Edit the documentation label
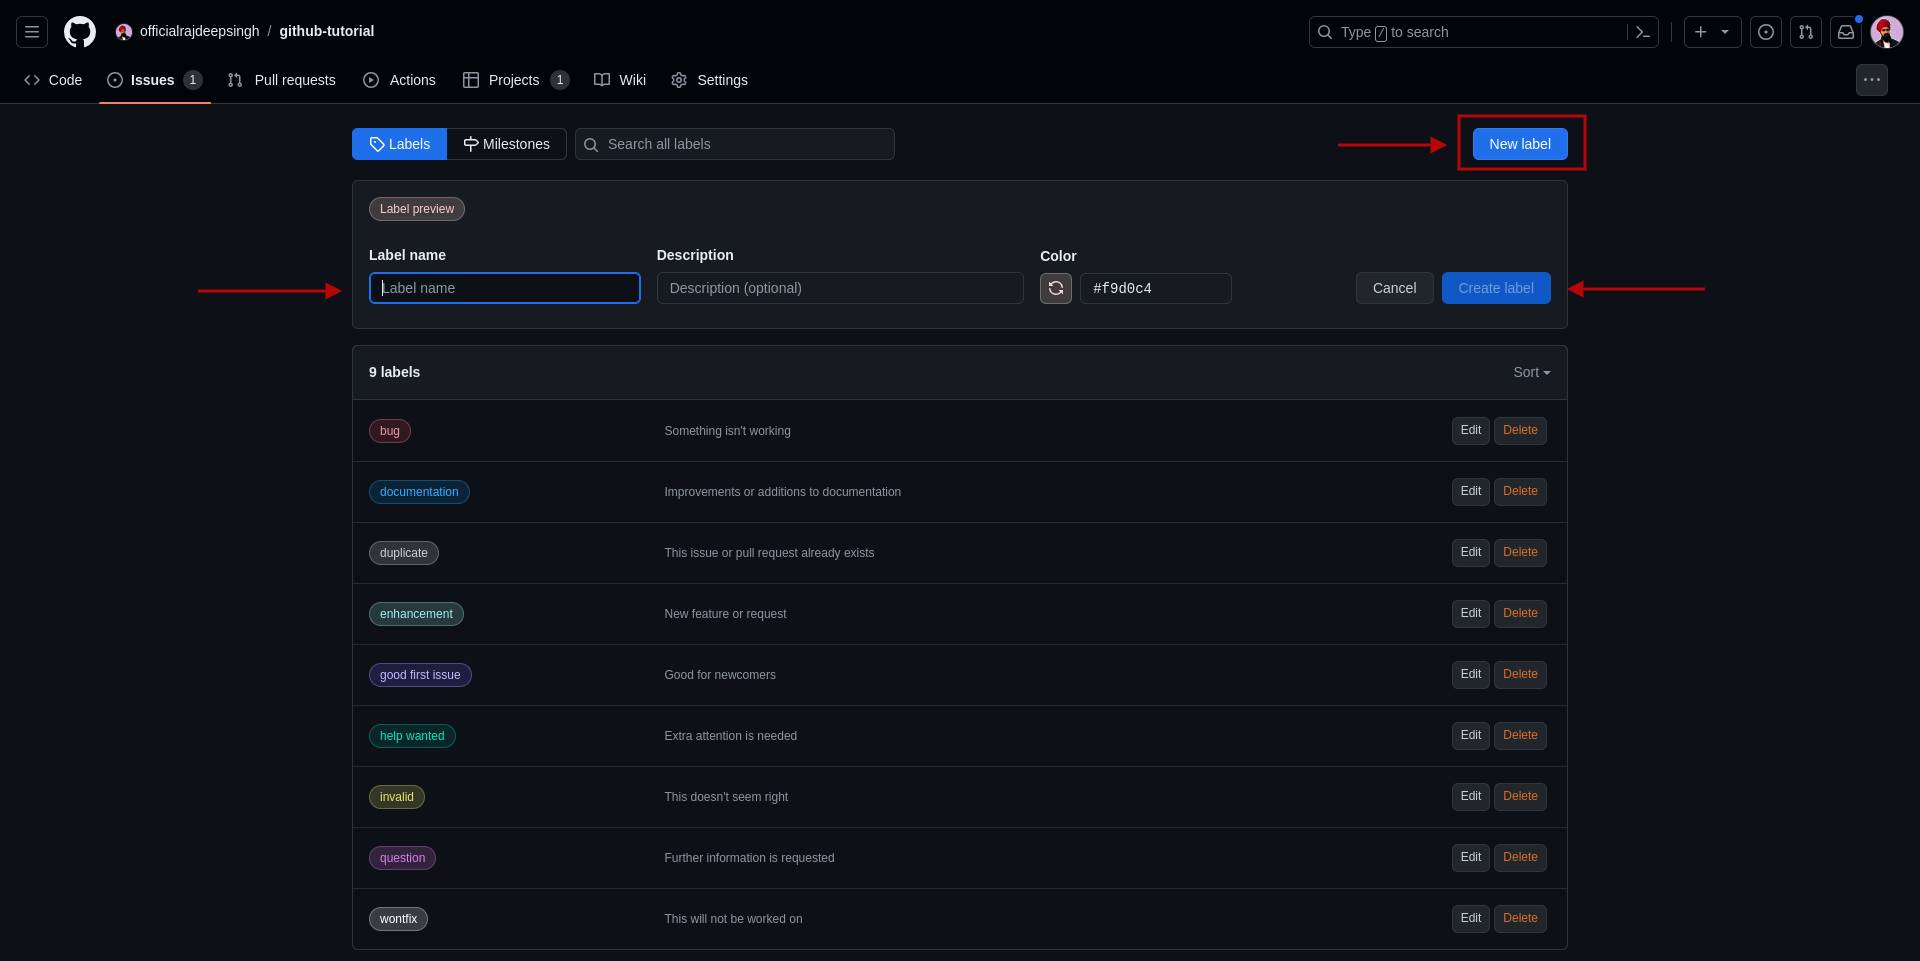Screen dimensions: 1920x961 1471,492
